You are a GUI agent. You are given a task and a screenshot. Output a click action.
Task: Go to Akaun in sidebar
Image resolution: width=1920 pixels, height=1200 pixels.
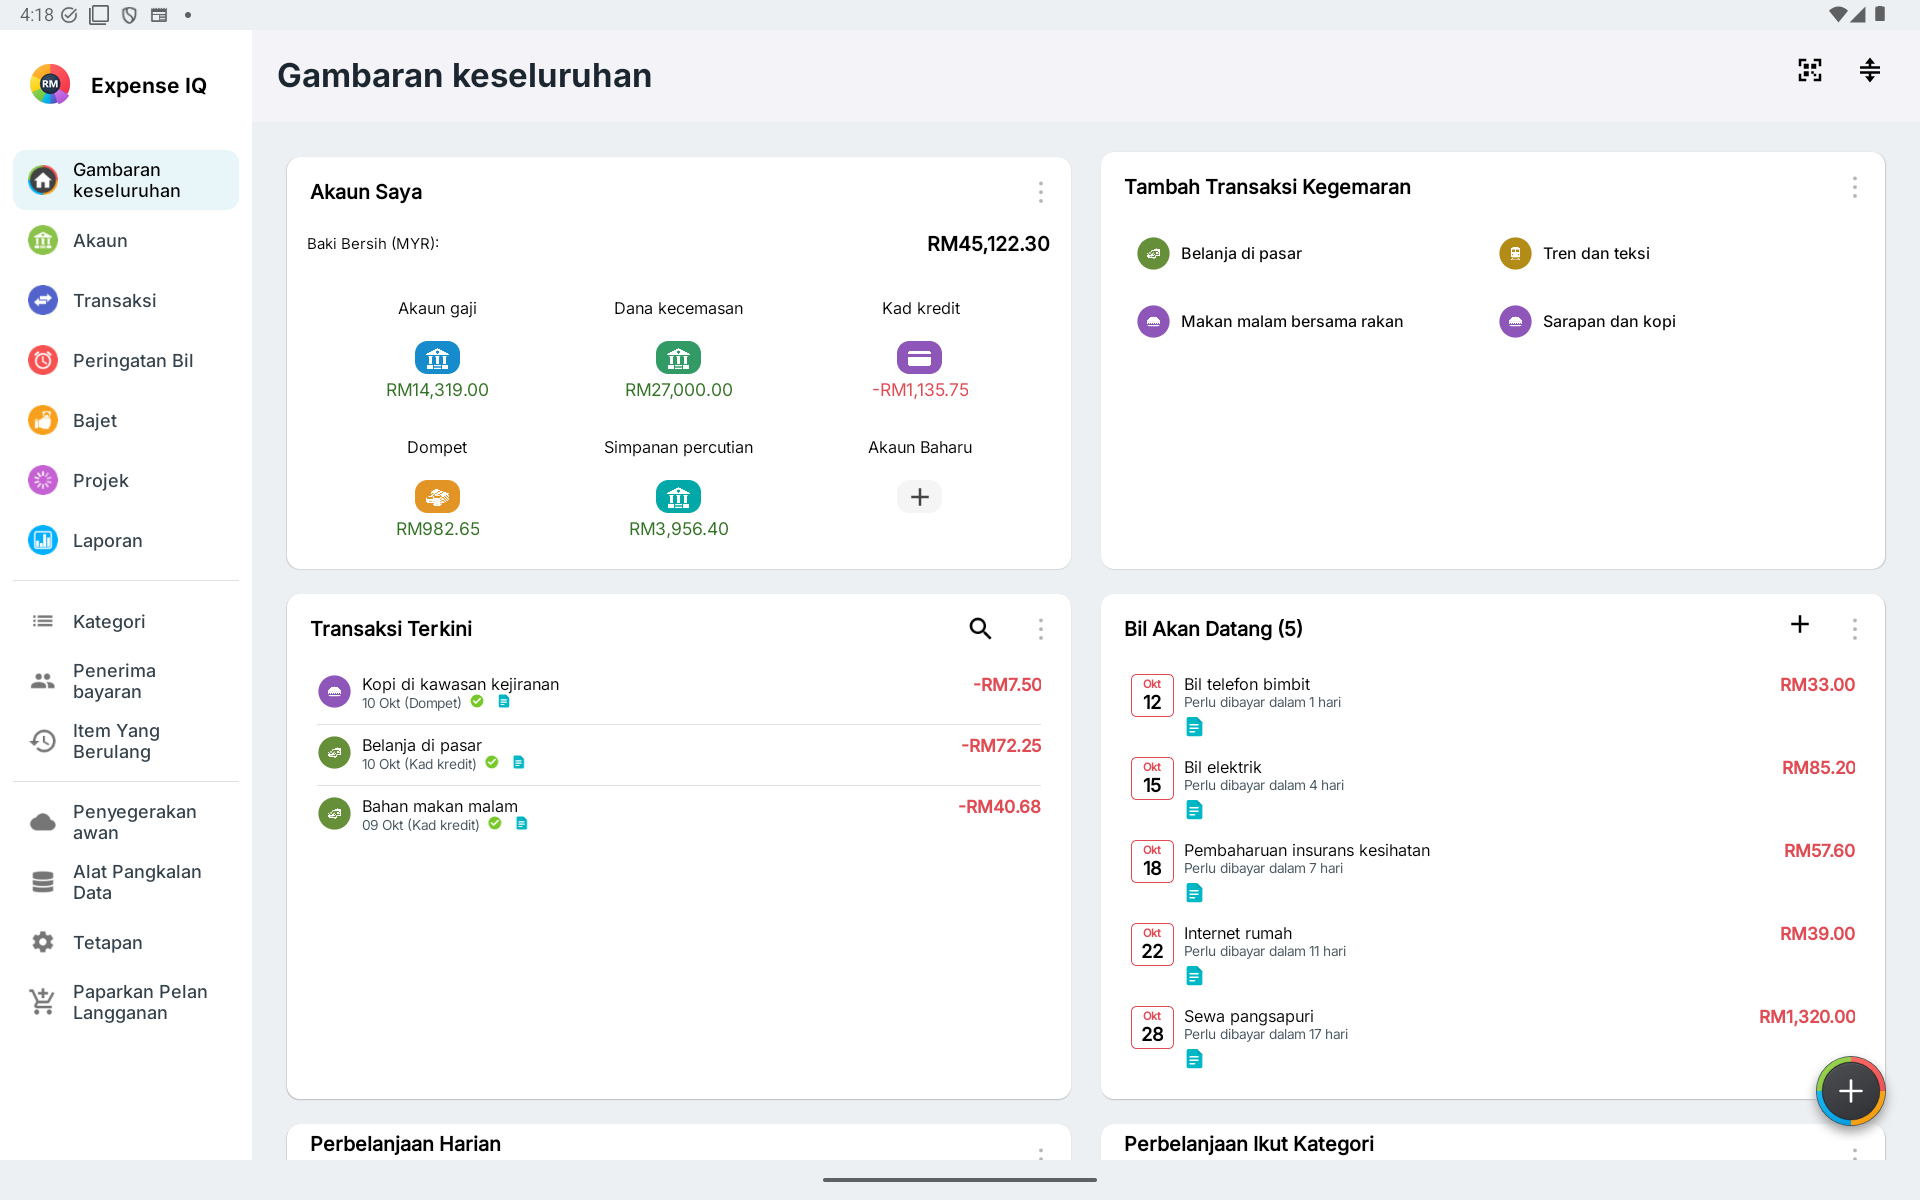pyautogui.click(x=126, y=240)
